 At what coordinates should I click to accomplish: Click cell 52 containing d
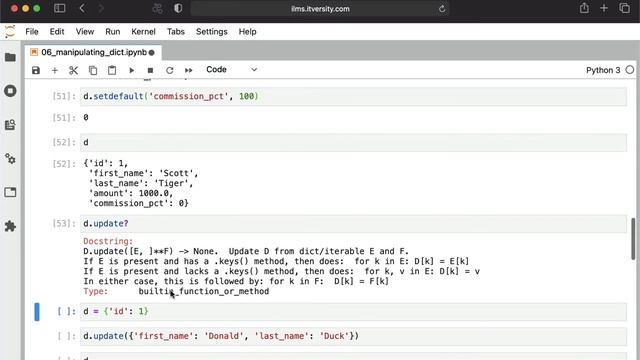[353, 142]
